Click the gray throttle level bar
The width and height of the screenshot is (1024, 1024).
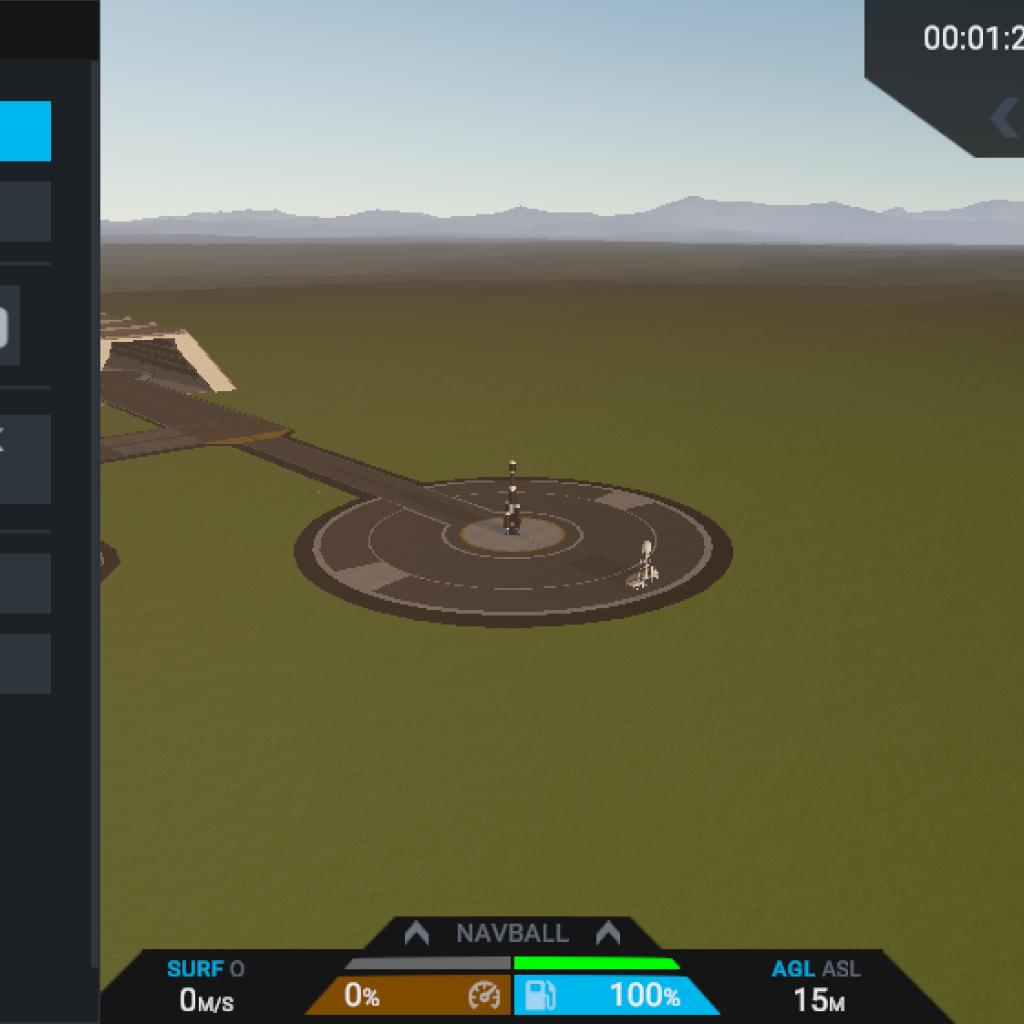tap(428, 963)
